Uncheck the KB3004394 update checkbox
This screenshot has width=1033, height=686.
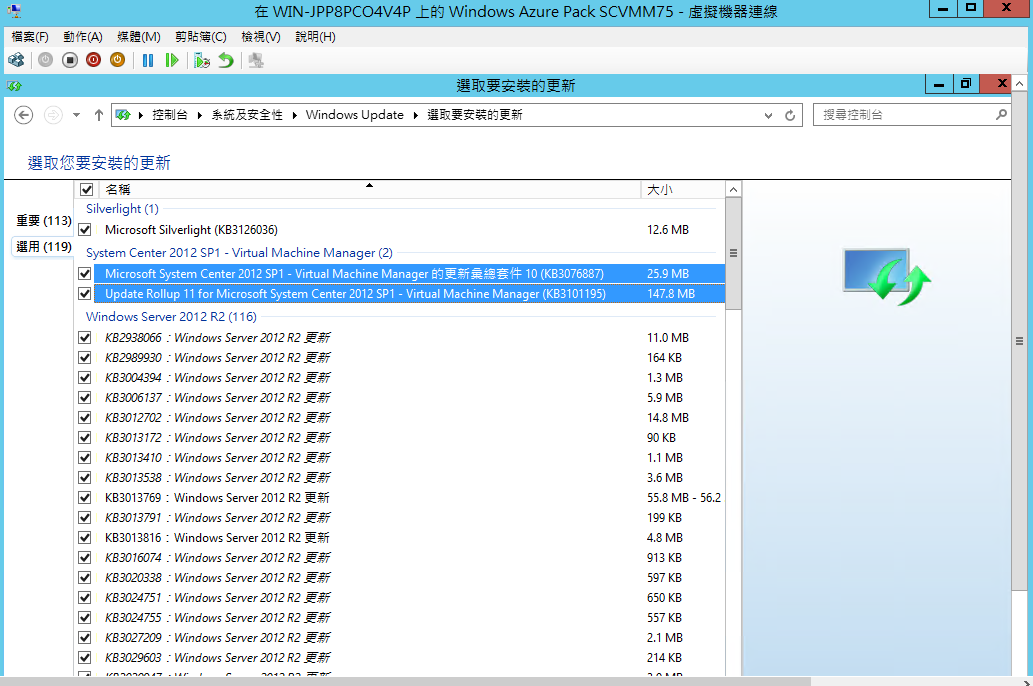[84, 378]
